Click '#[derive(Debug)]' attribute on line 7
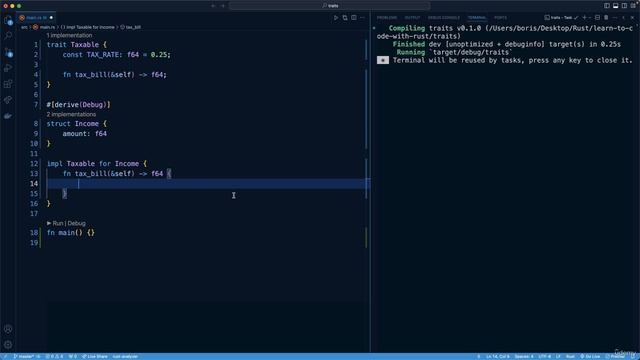Screen dimensions: 640x360 [78, 105]
